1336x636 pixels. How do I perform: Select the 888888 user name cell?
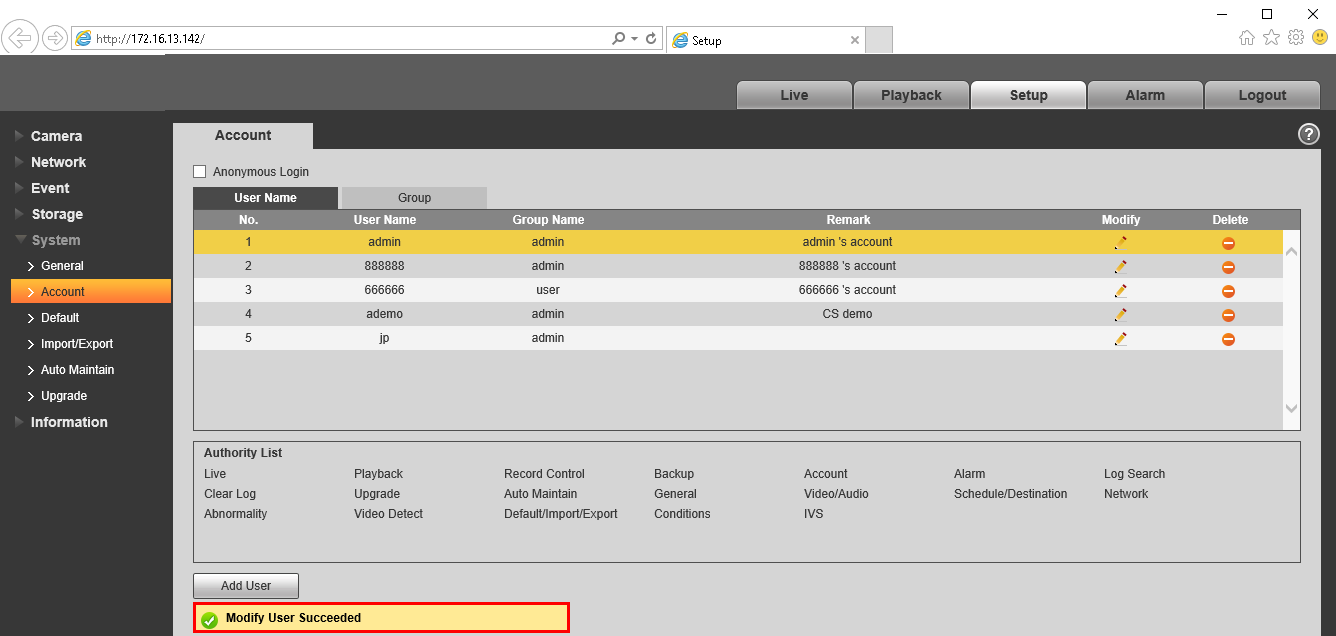click(384, 266)
